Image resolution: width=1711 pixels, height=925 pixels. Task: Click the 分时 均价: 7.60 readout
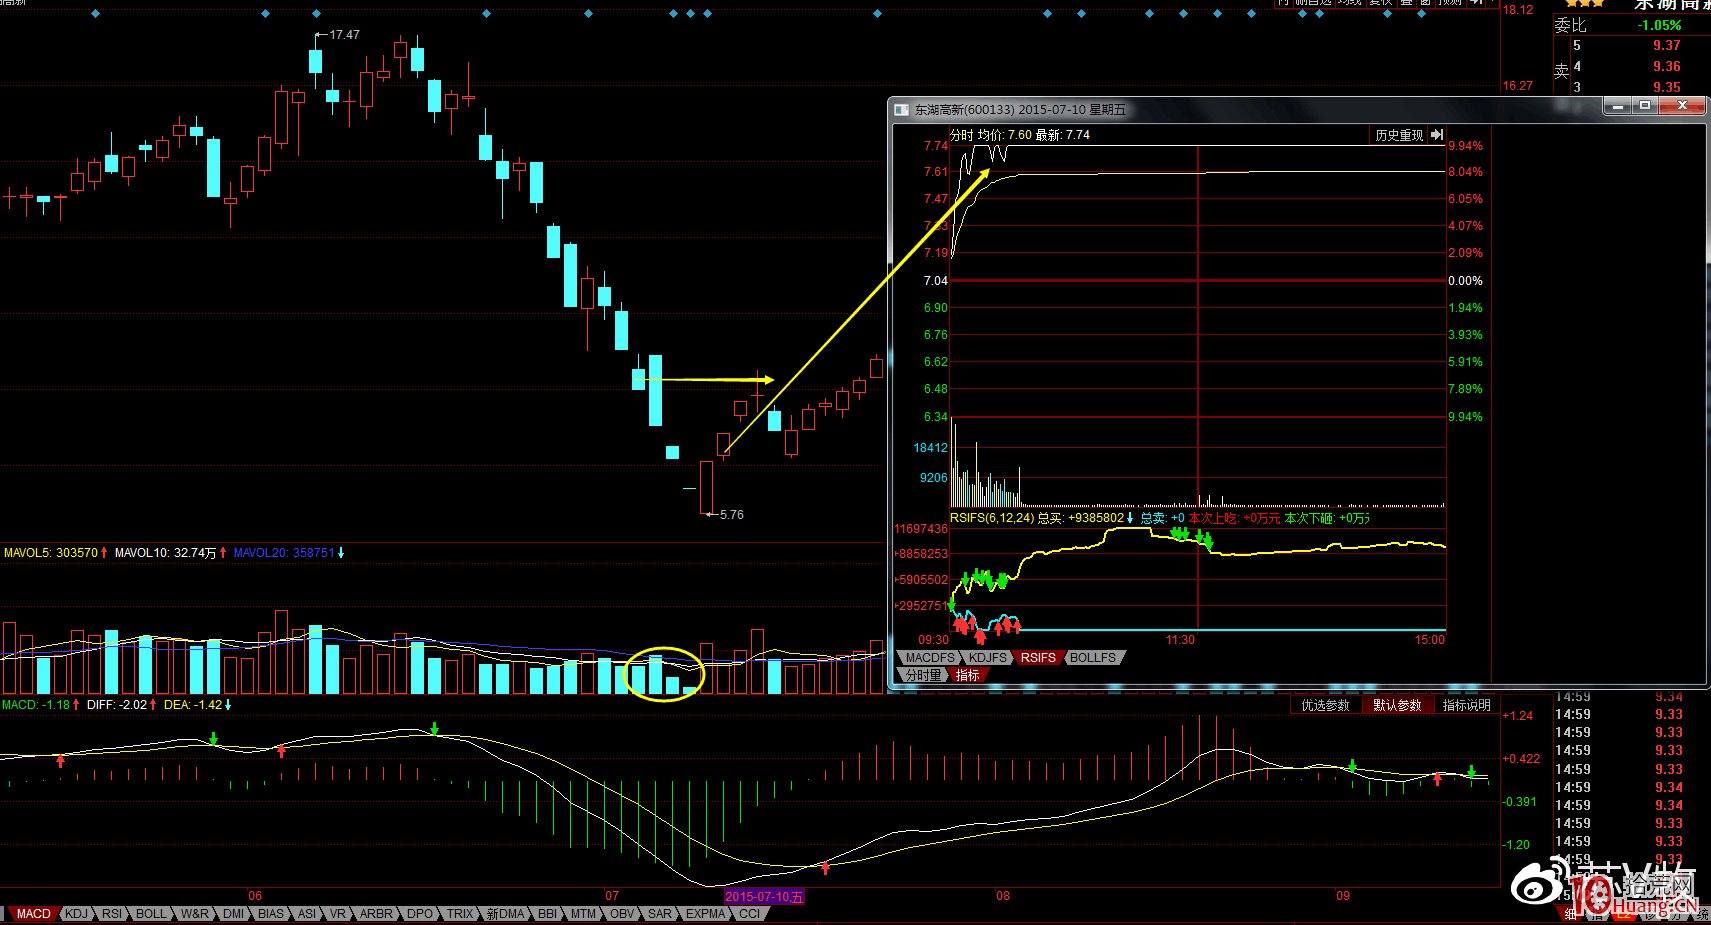(990, 135)
